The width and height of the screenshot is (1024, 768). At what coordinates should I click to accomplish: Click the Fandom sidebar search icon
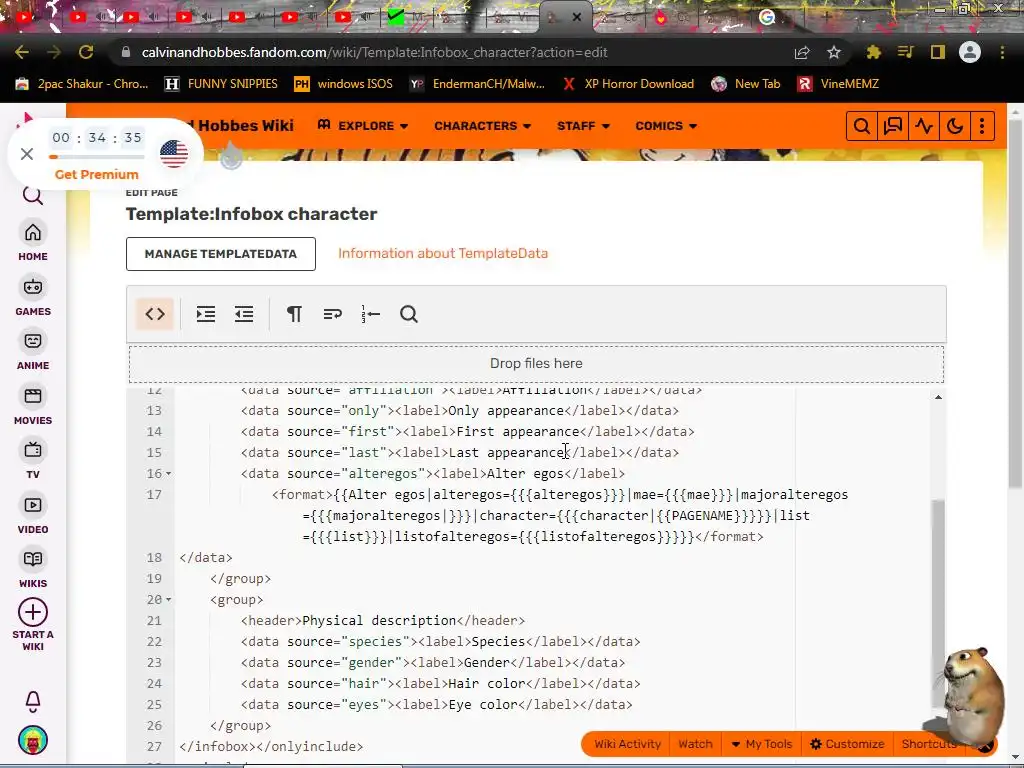click(33, 195)
